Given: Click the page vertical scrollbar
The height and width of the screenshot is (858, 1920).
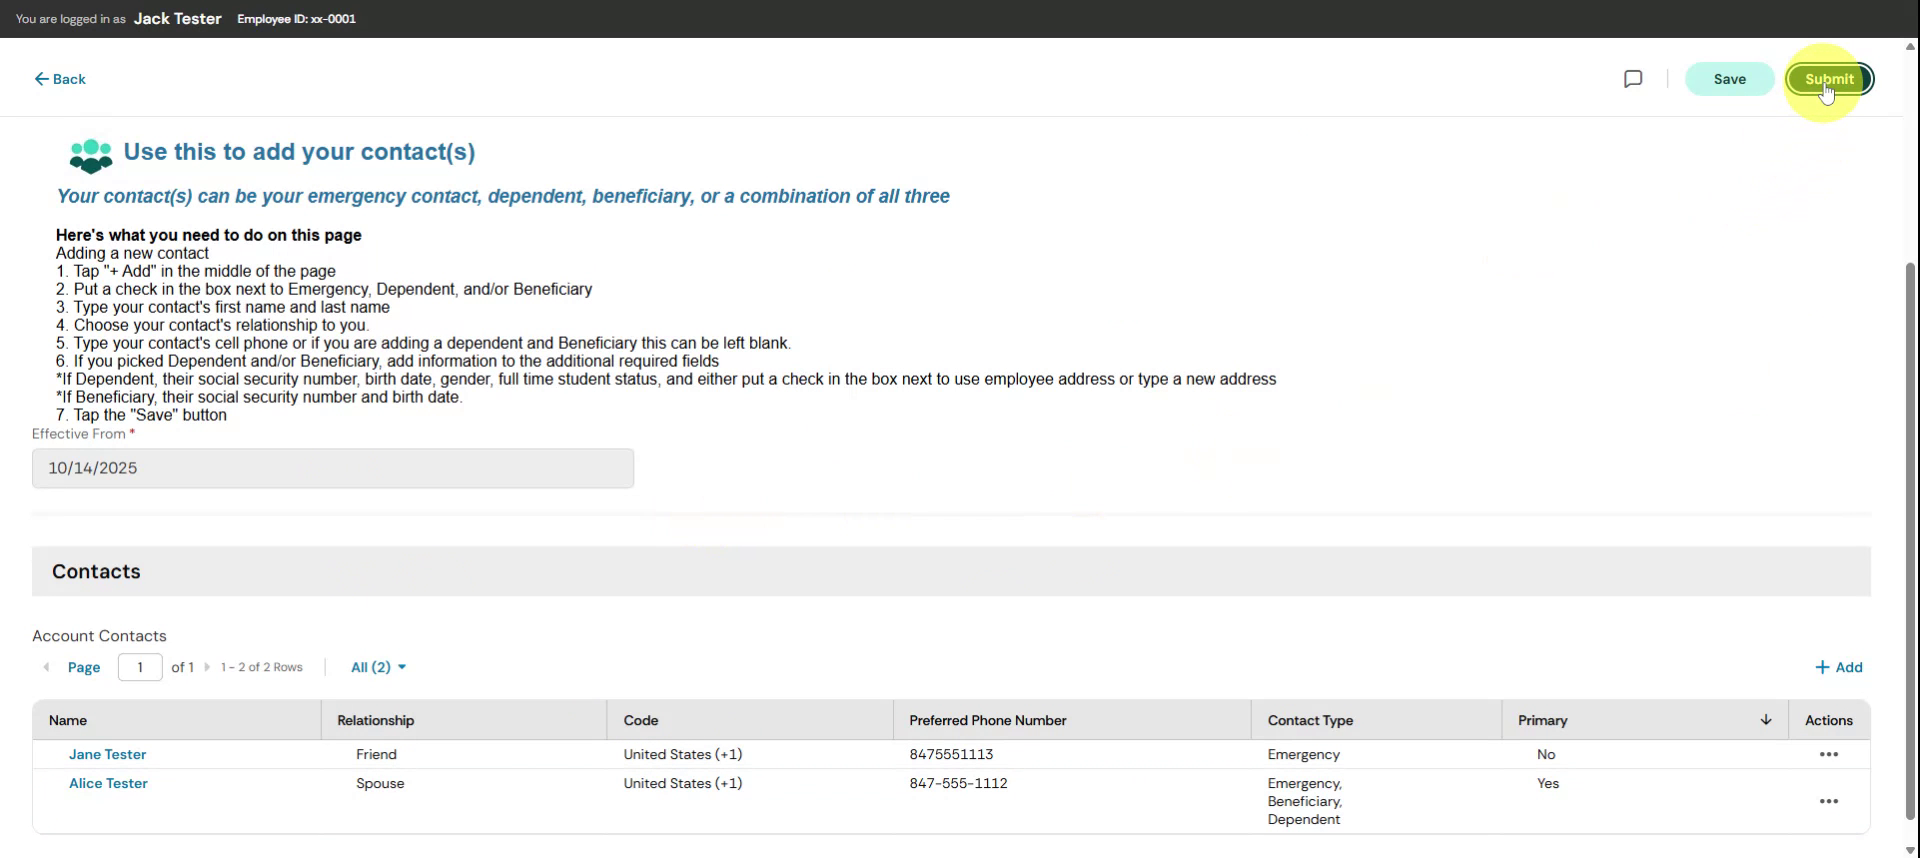Looking at the screenshot, I should 1911,540.
